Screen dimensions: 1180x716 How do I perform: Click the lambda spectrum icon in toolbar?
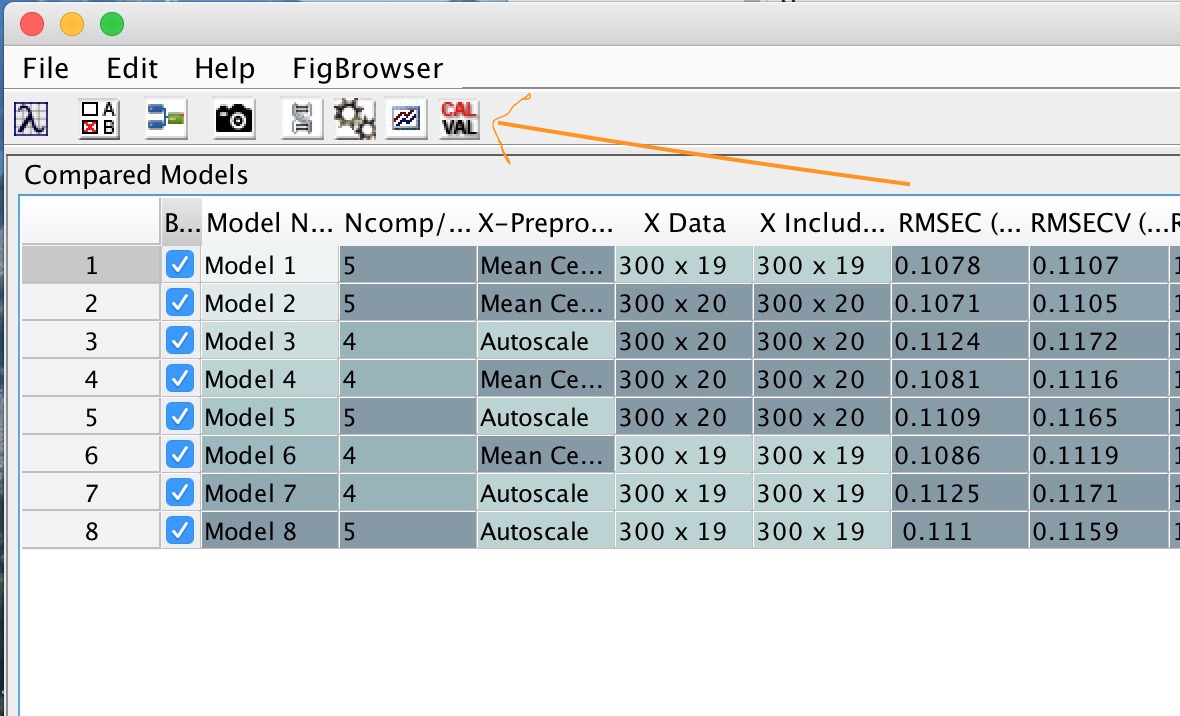31,119
